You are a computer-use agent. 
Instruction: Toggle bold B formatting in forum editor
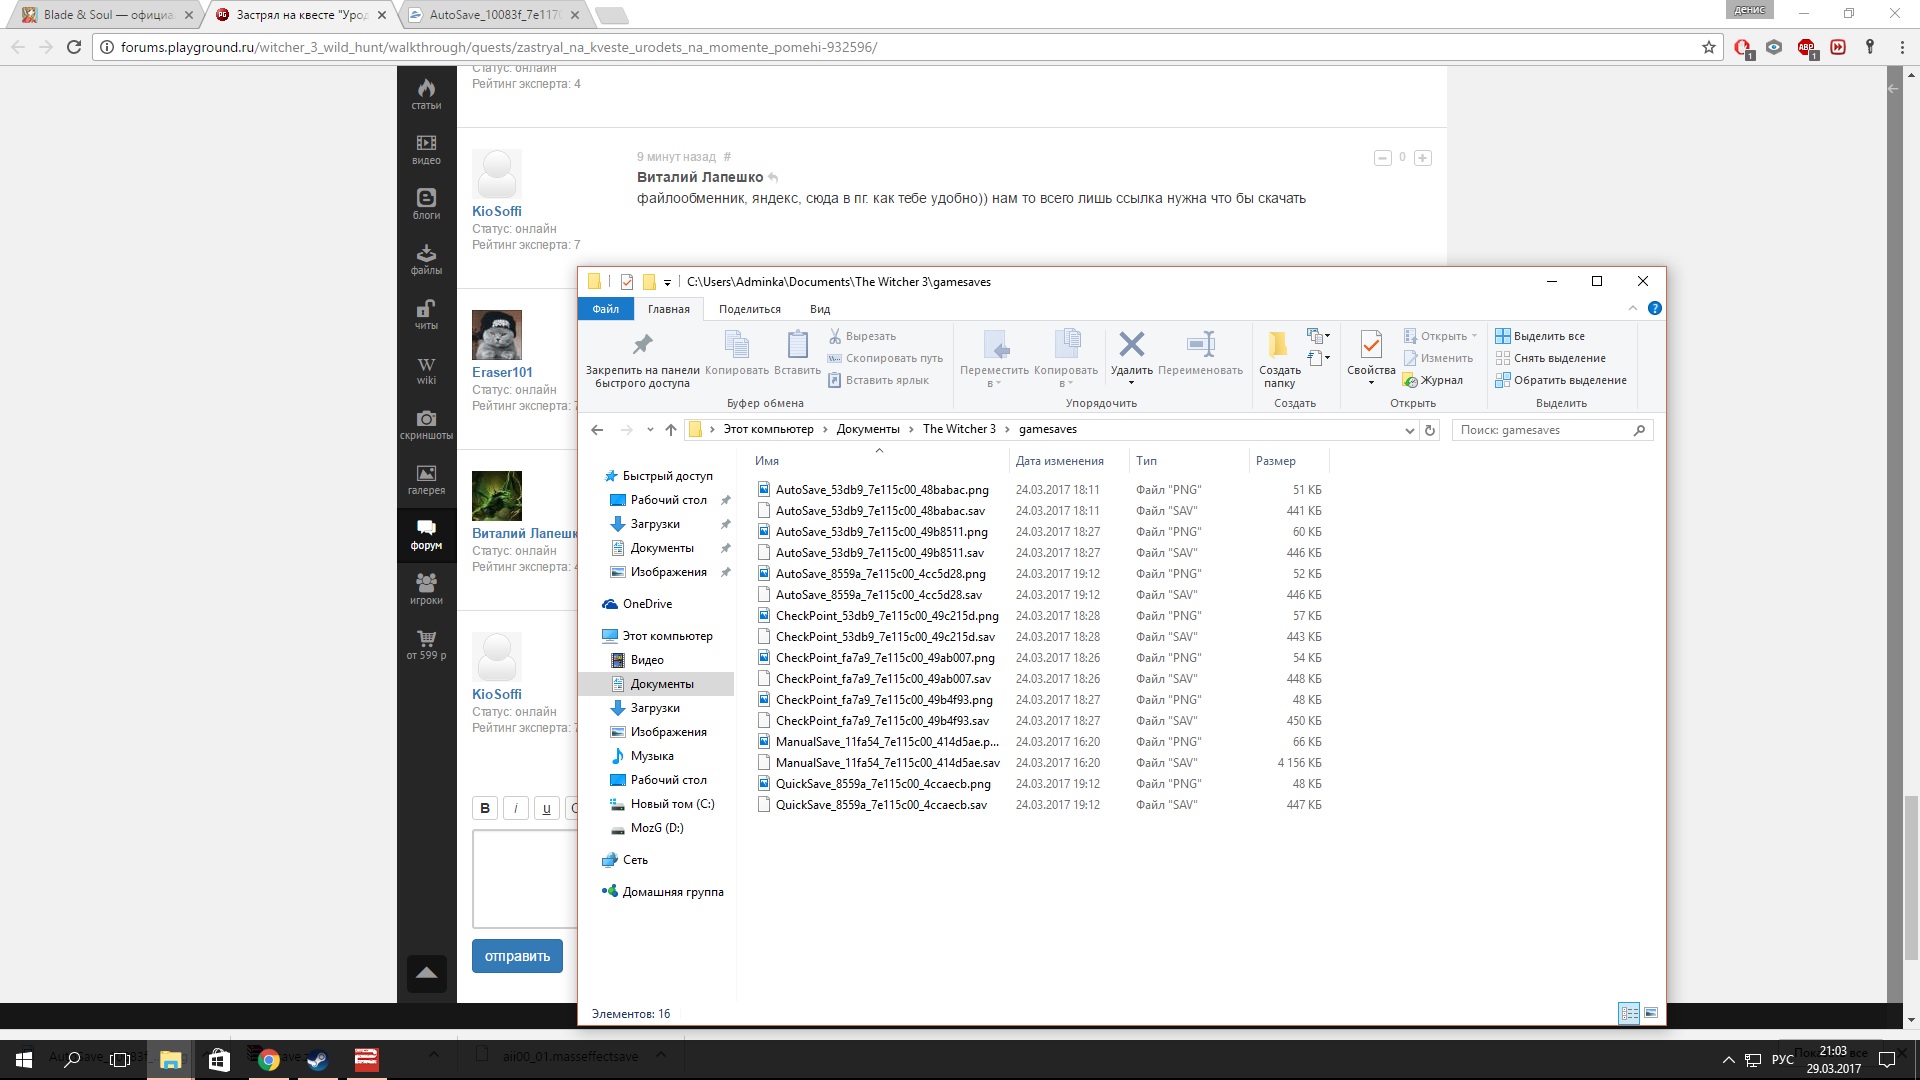485,808
